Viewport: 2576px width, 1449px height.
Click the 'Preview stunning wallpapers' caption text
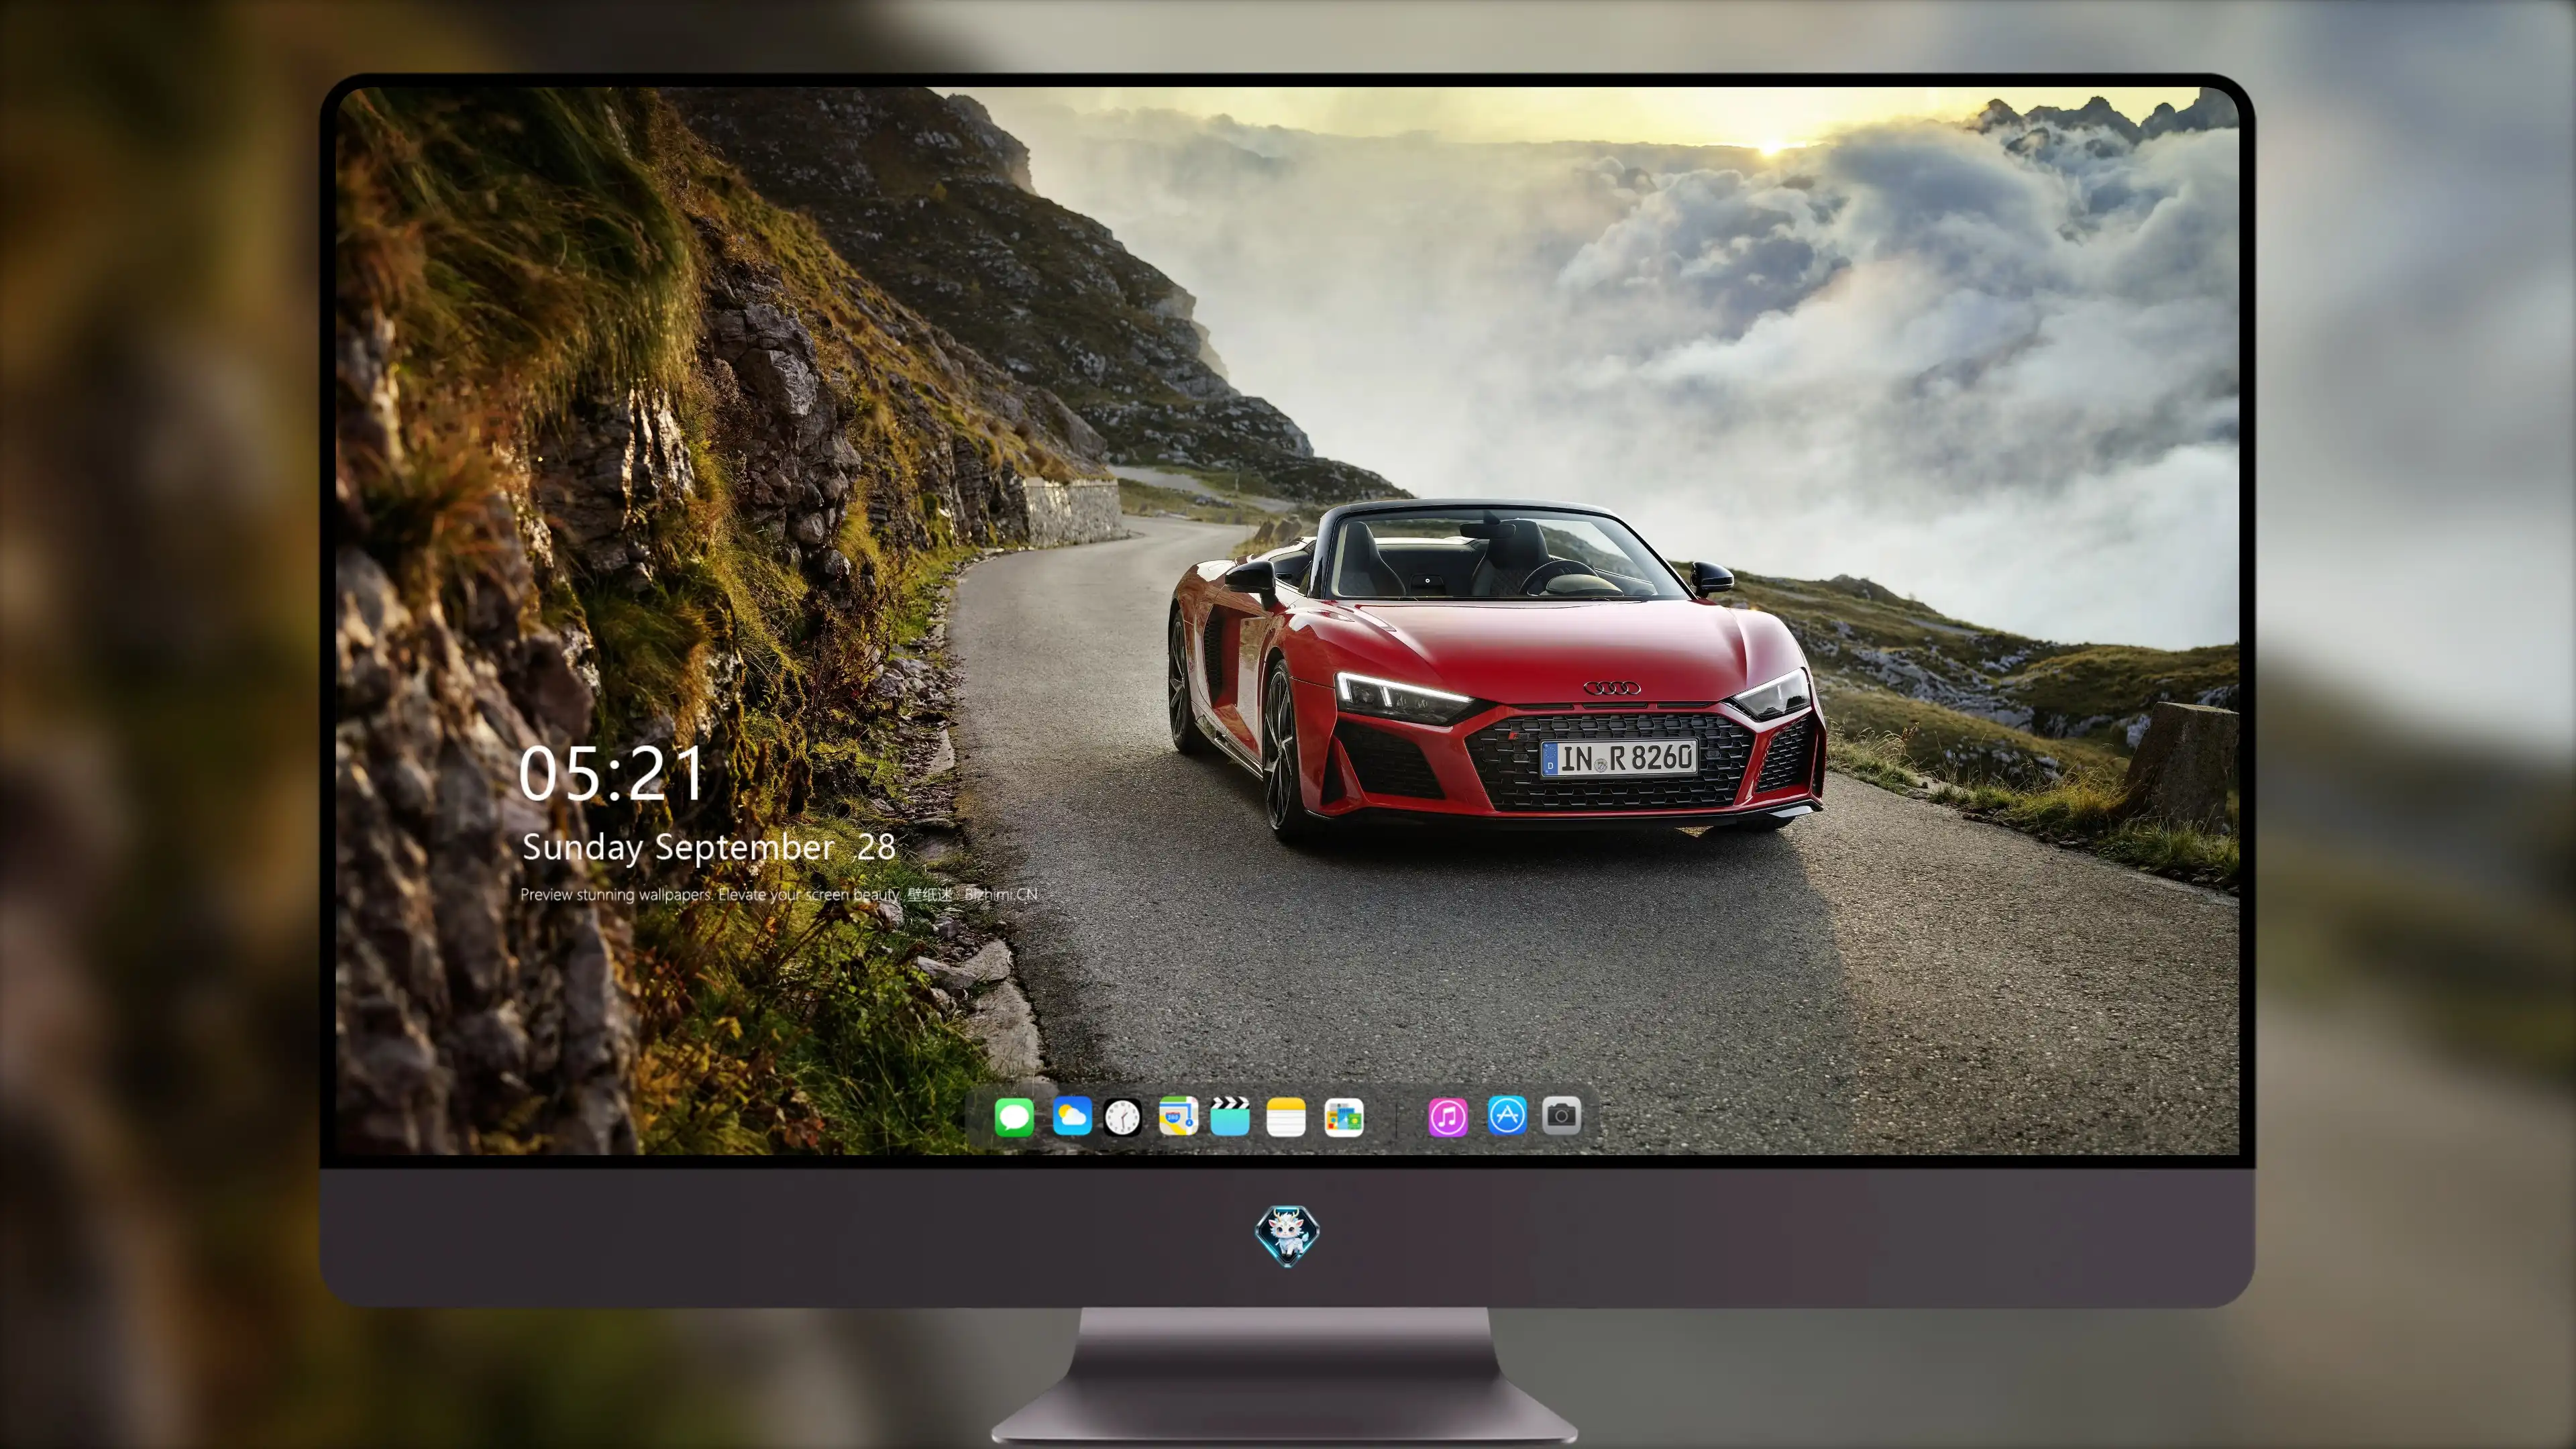click(779, 894)
